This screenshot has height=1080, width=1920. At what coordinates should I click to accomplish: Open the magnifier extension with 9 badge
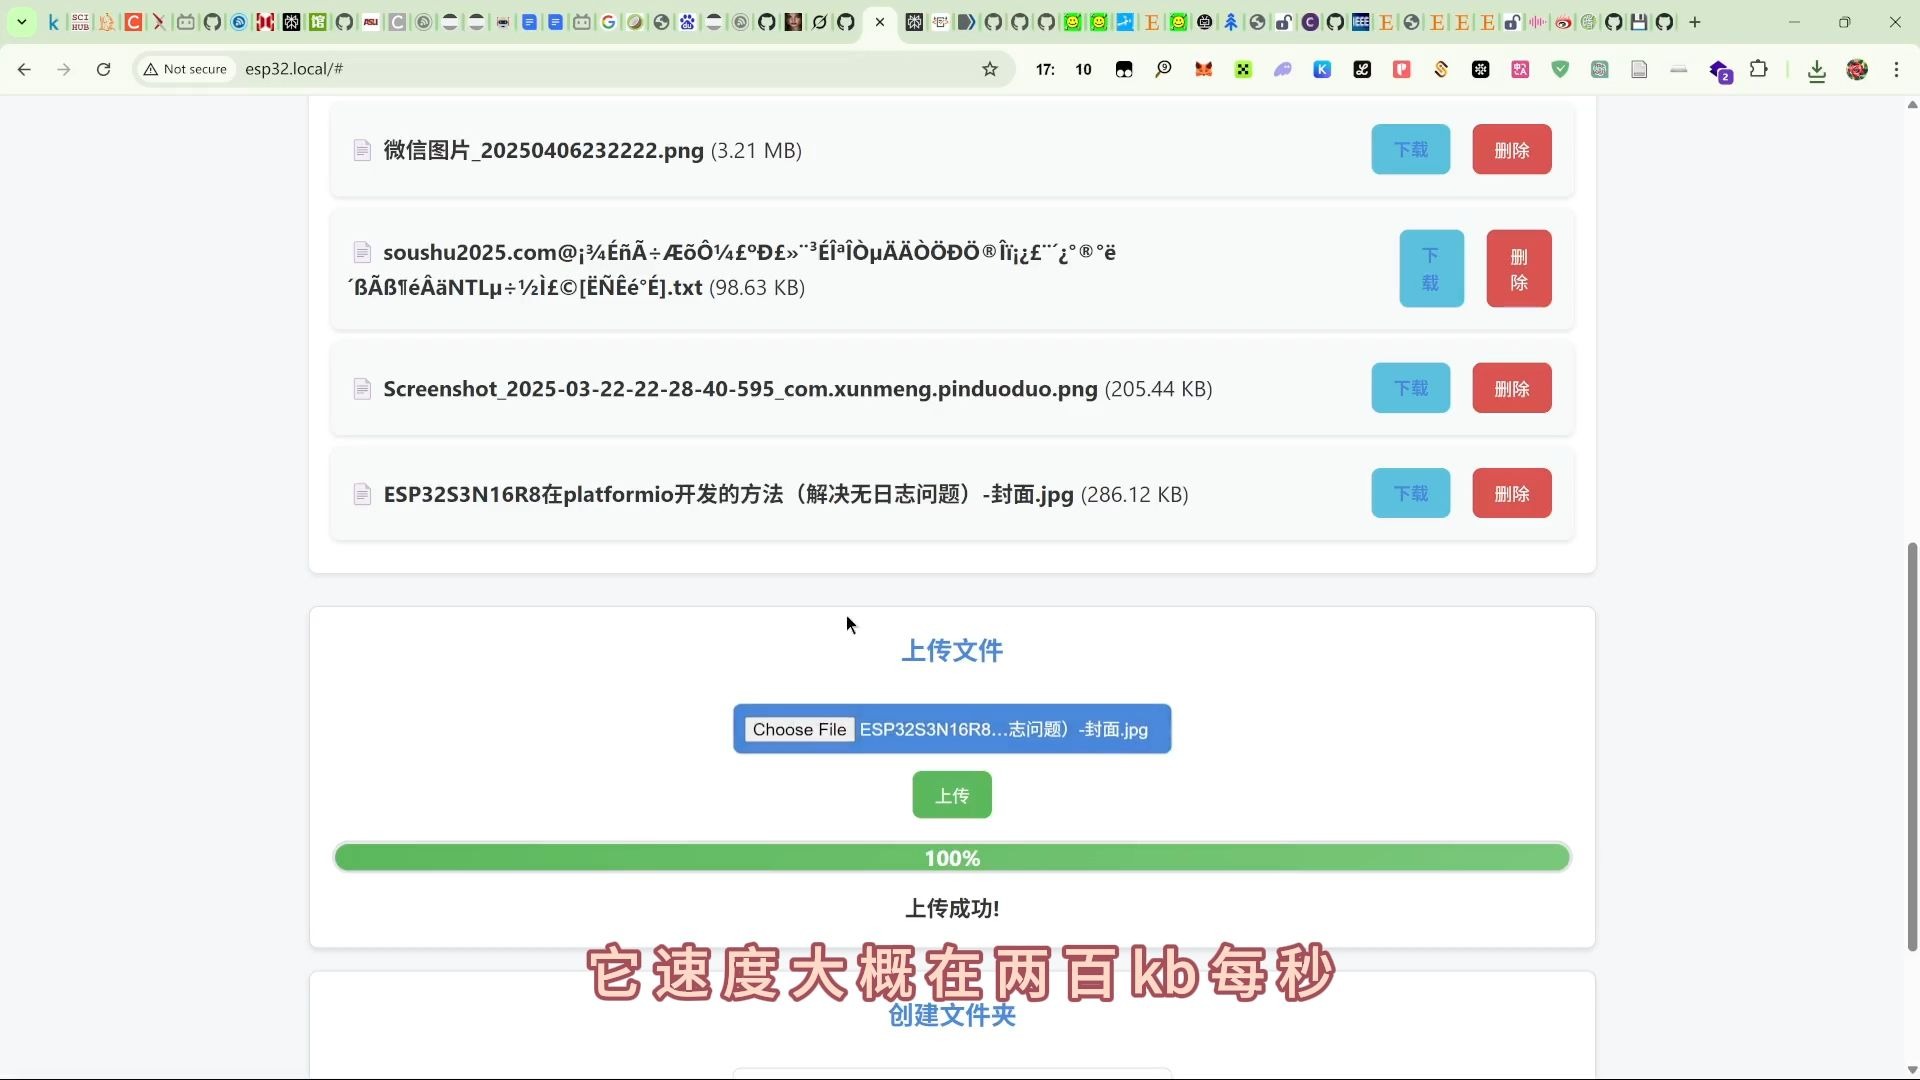(1163, 69)
